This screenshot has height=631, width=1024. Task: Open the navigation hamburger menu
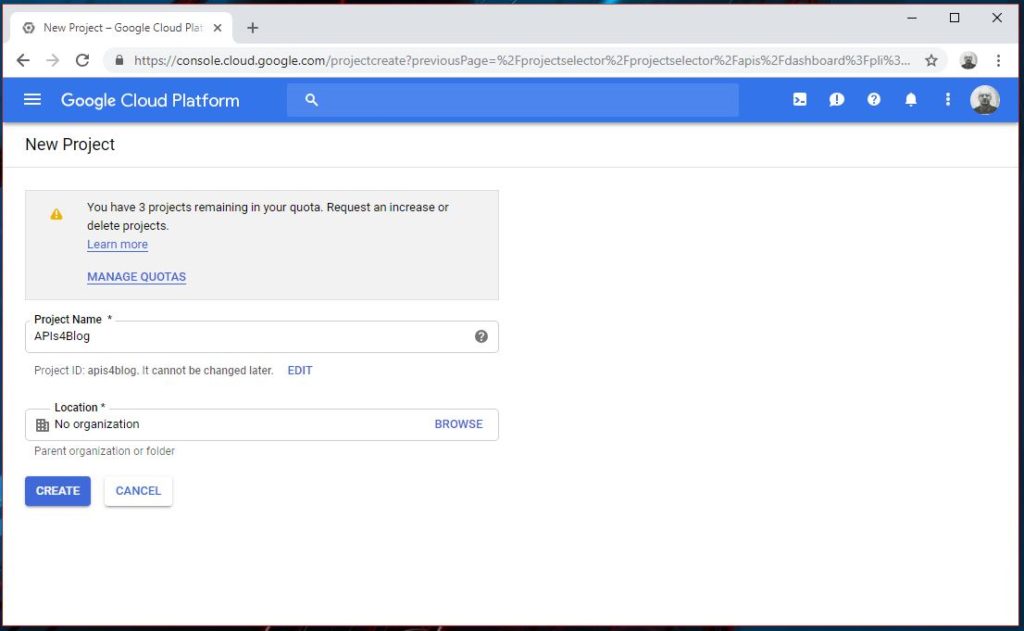click(33, 99)
